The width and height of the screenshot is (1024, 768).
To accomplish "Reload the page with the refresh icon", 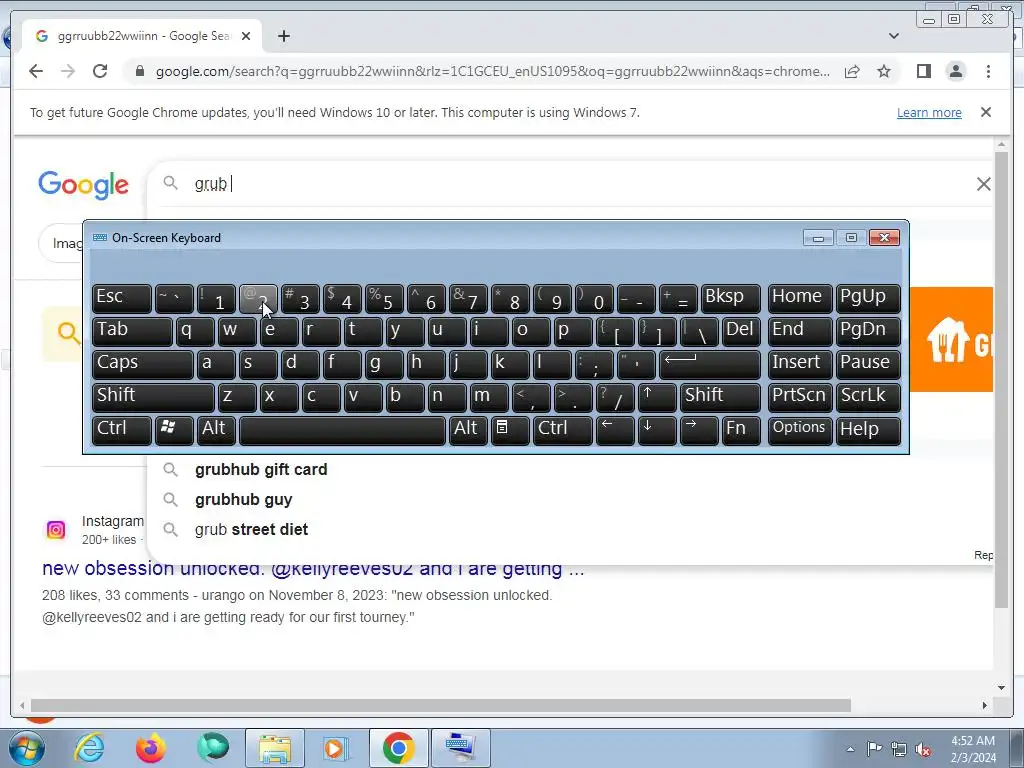I will click(x=100, y=71).
